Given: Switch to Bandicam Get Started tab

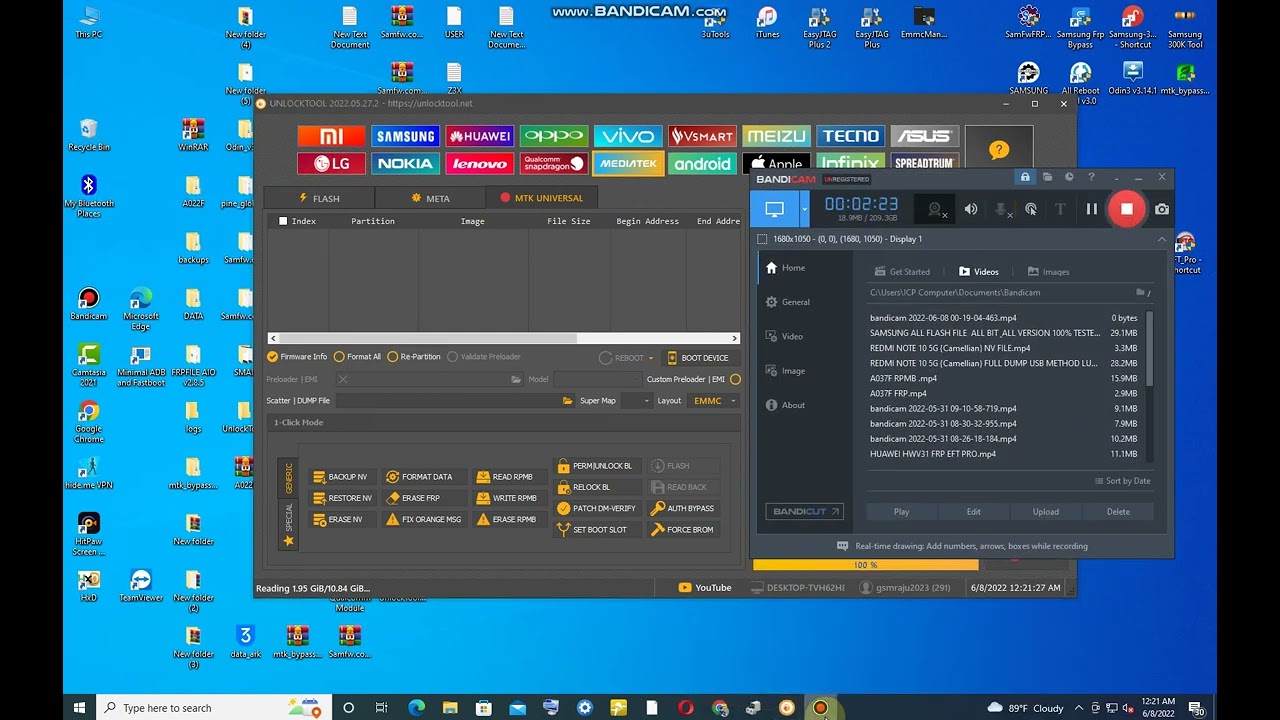Looking at the screenshot, I should click(x=902, y=272).
